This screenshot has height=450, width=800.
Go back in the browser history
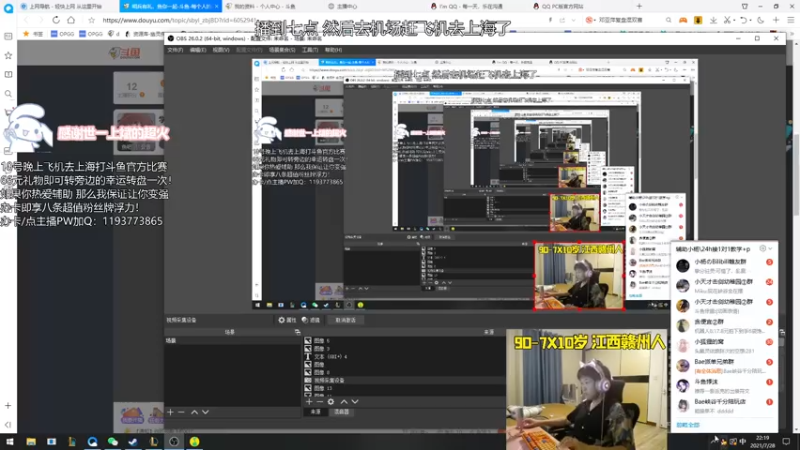[x=26, y=20]
